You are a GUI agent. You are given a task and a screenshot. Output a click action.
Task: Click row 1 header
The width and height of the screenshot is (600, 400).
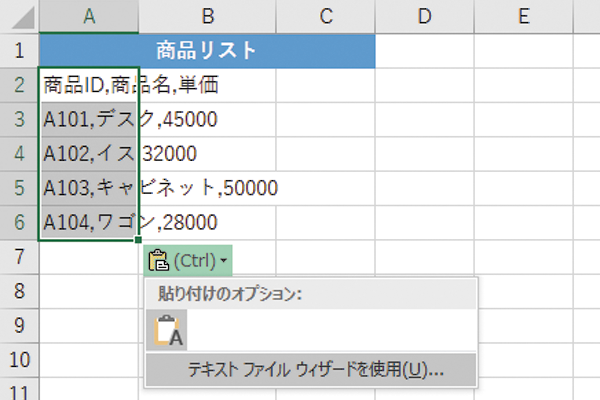point(19,51)
